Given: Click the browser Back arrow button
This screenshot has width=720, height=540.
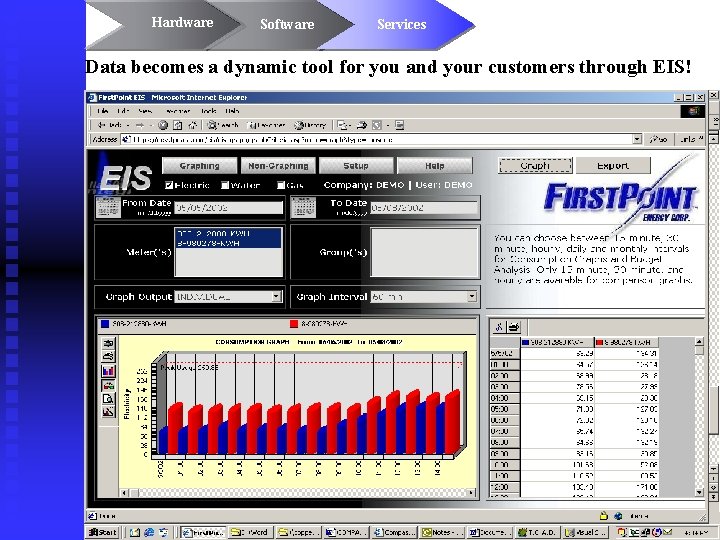Looking at the screenshot, I should tap(109, 125).
